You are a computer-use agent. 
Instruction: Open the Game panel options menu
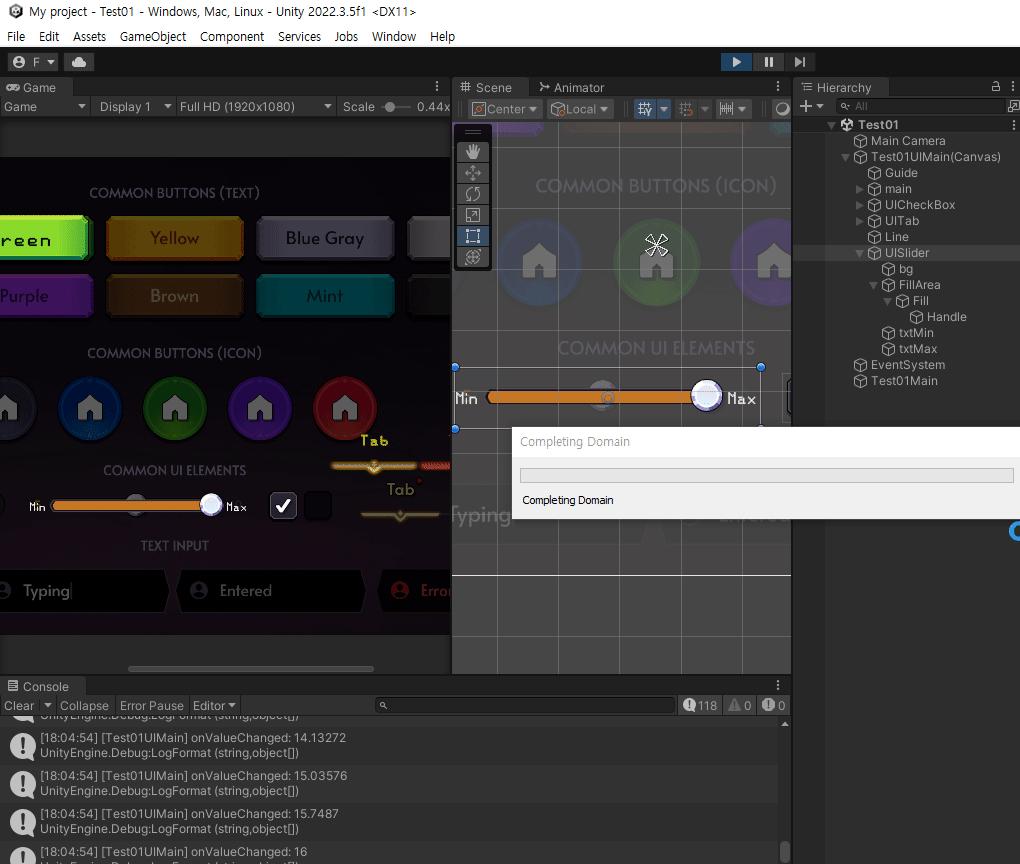(x=437, y=87)
